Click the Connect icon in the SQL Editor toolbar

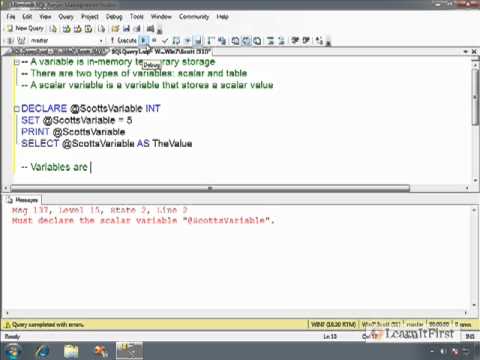click(11, 41)
